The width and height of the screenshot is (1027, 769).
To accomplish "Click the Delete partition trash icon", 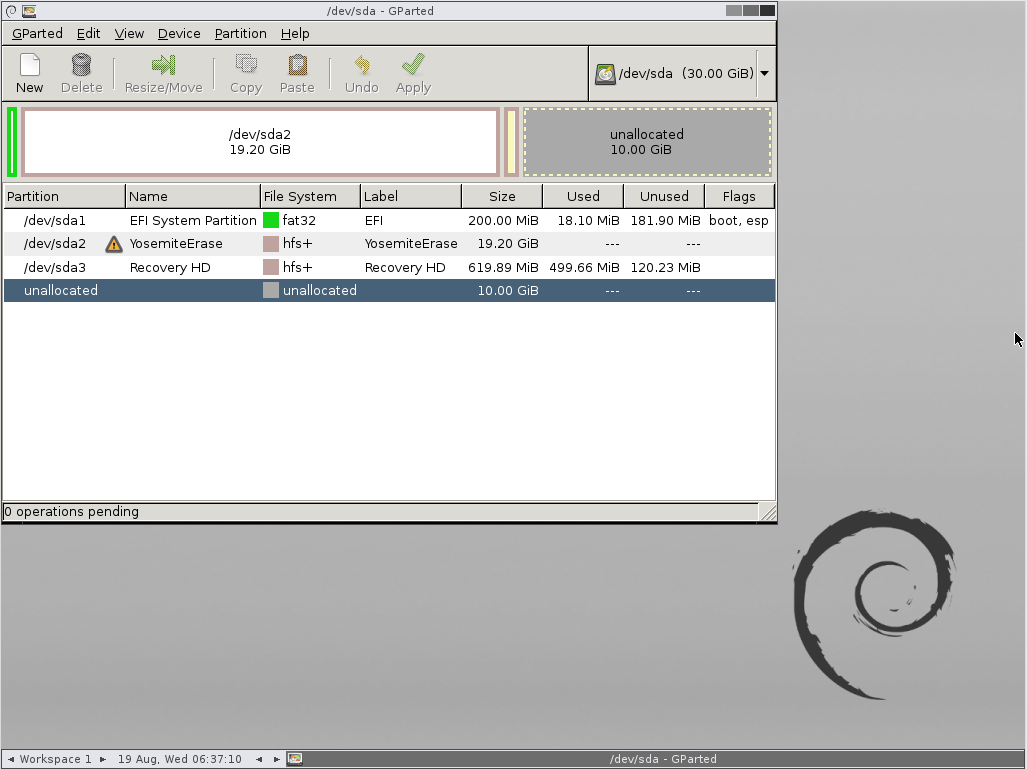I will [81, 66].
